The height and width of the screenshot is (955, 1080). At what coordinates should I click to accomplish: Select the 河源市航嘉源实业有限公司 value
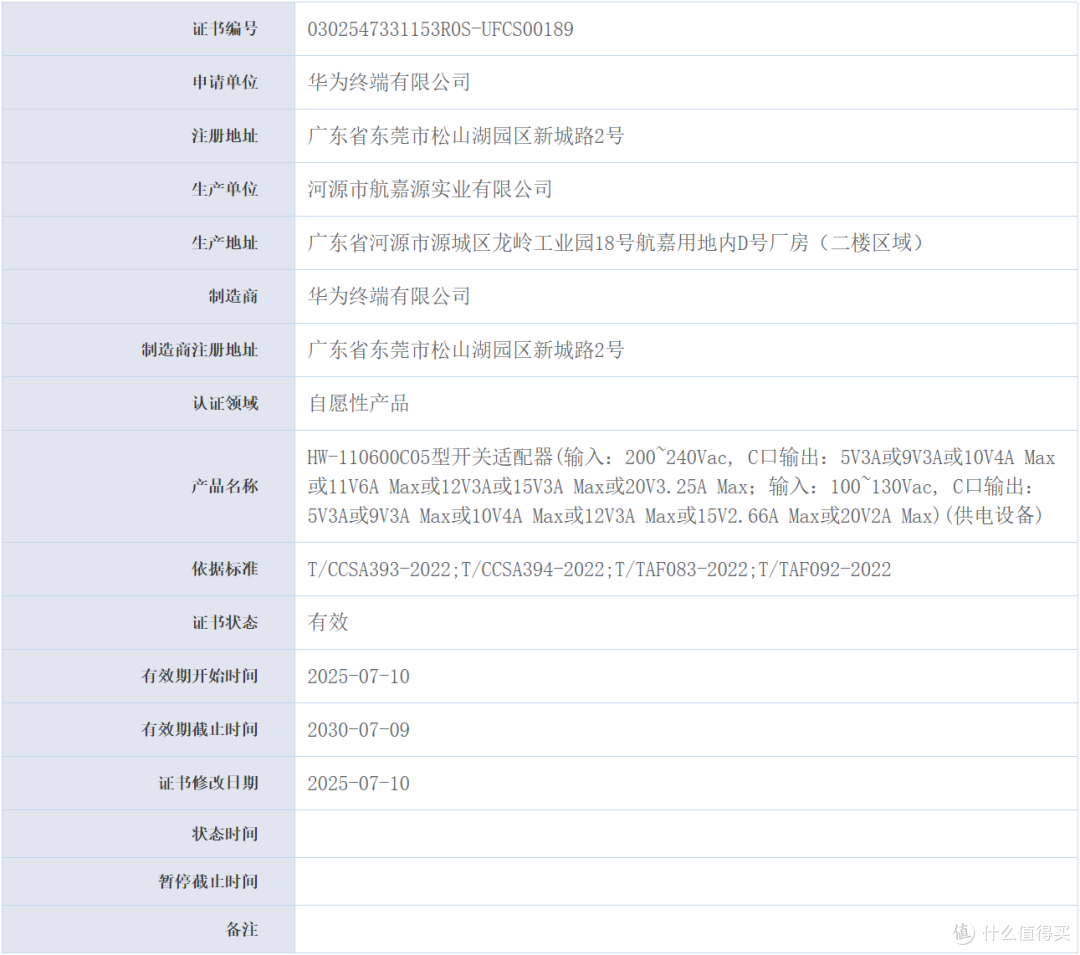430,189
